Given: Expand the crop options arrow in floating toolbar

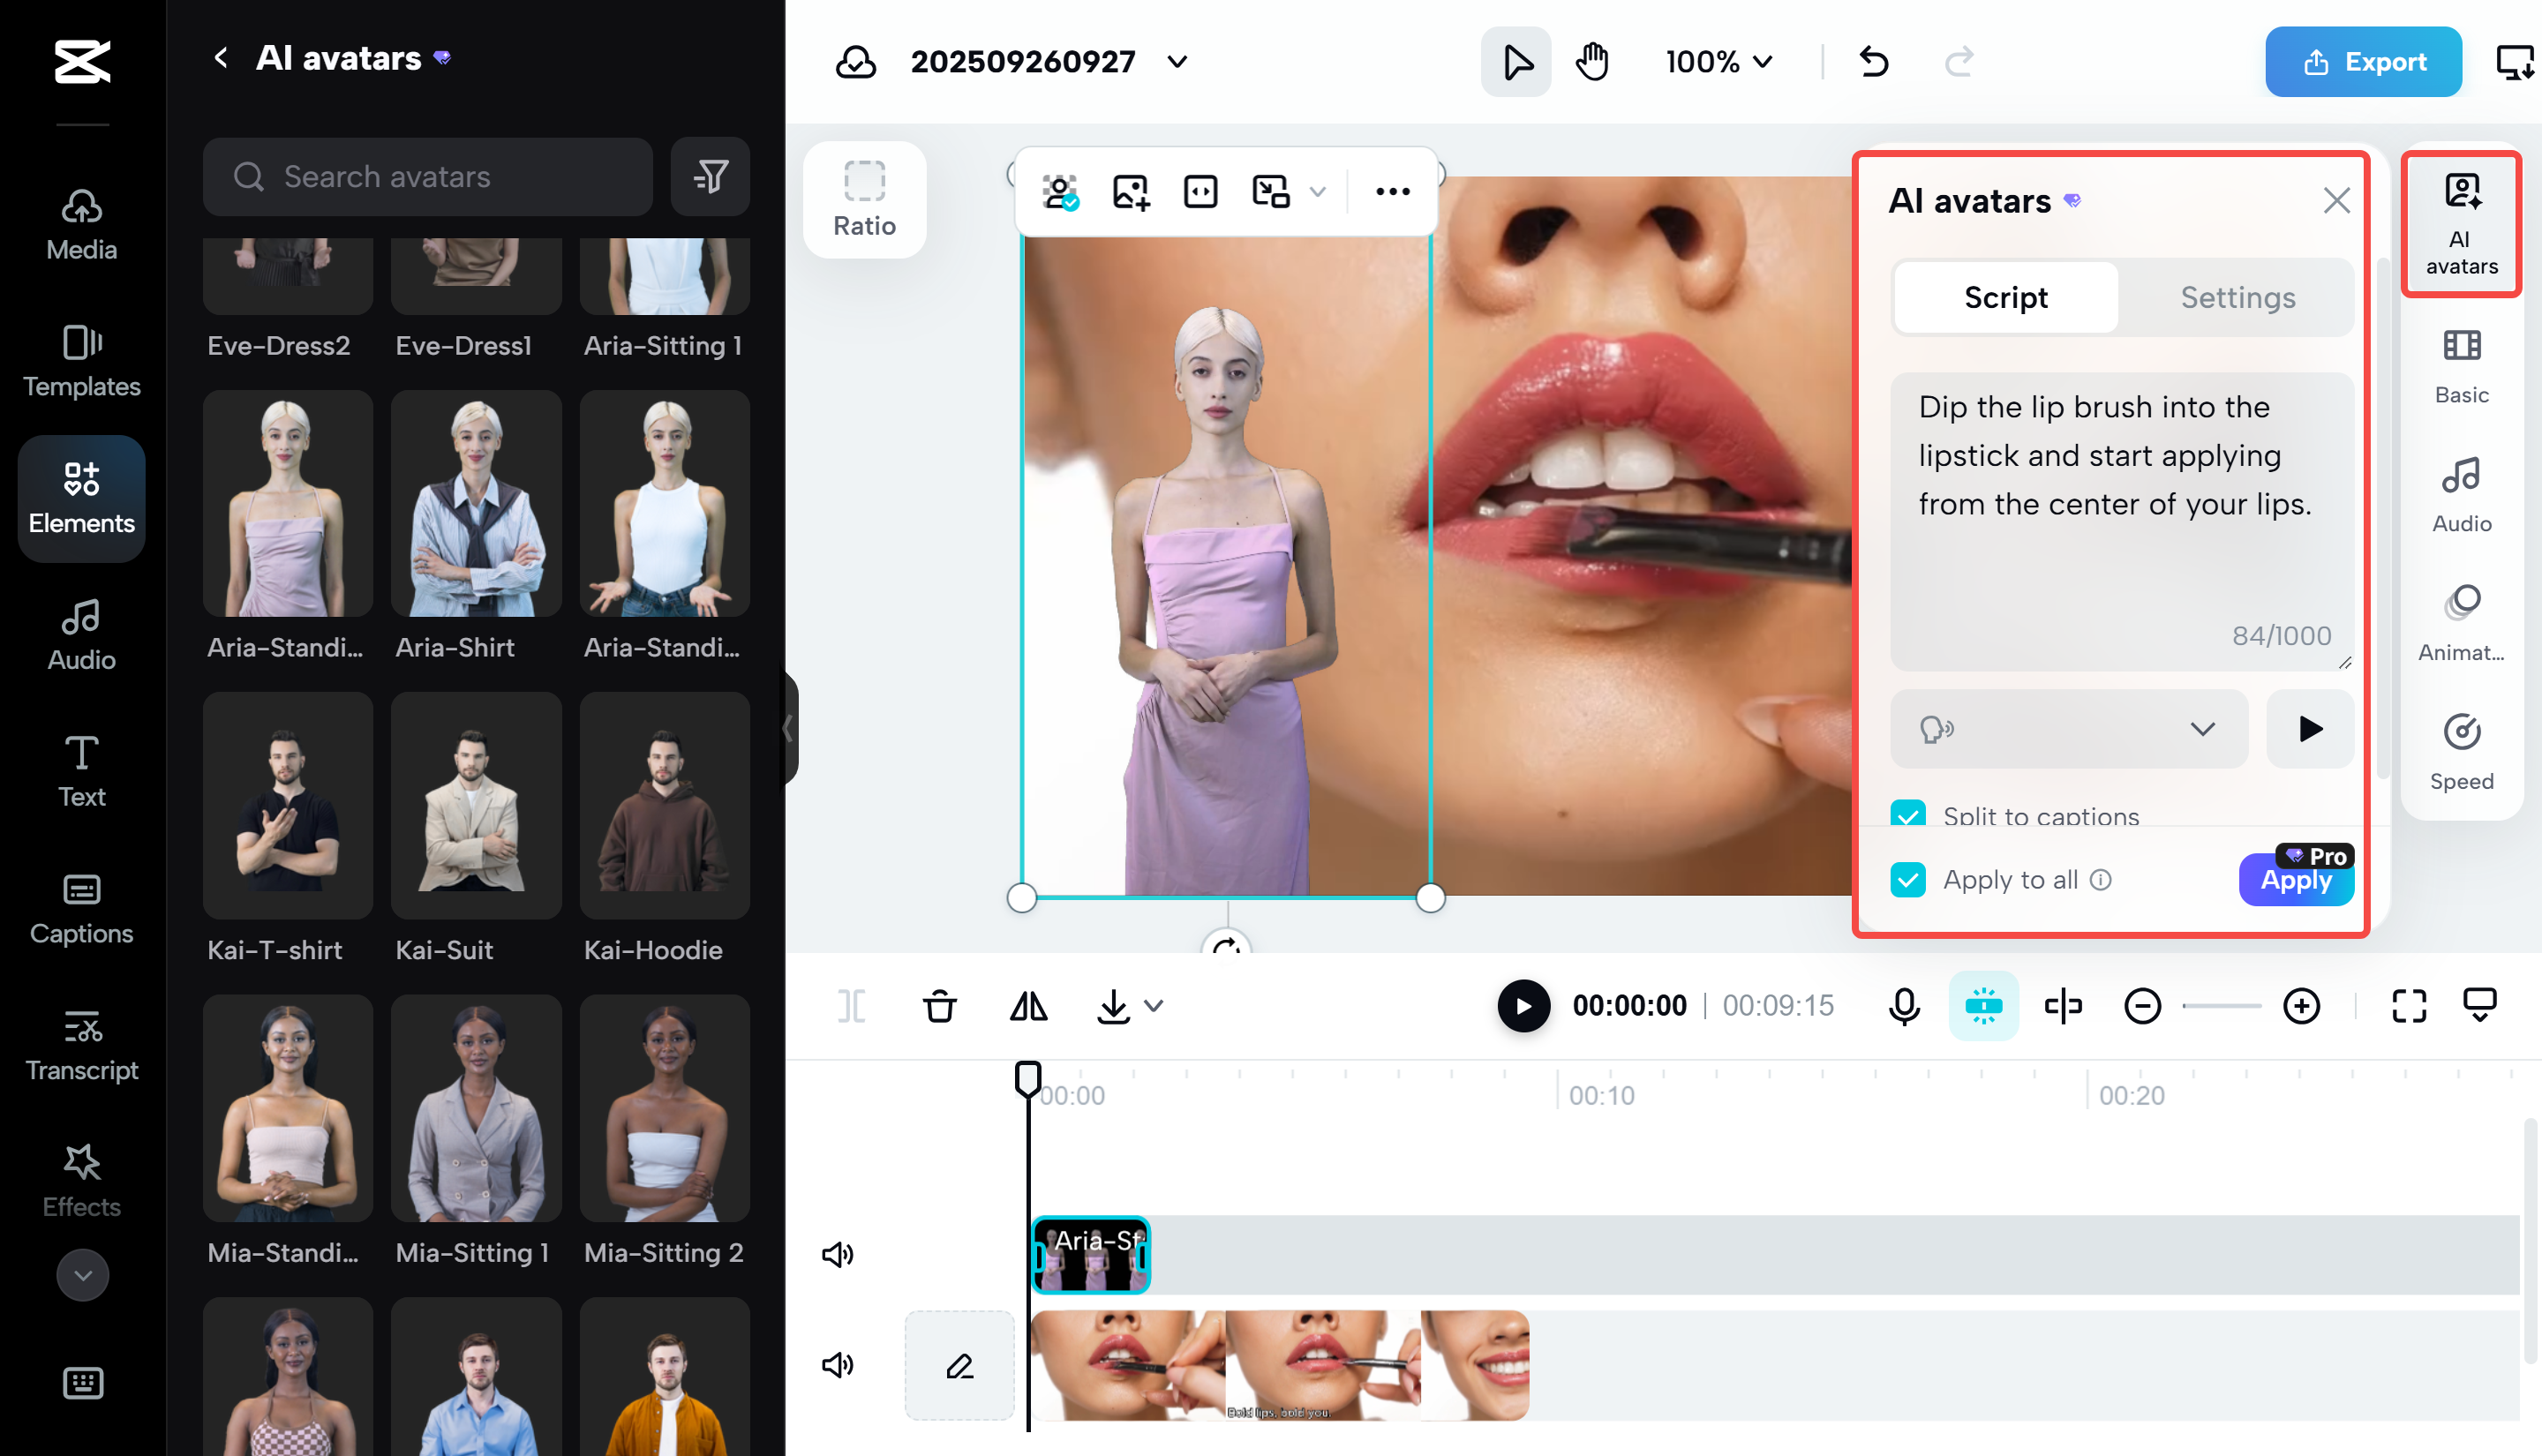Looking at the screenshot, I should tap(1318, 192).
